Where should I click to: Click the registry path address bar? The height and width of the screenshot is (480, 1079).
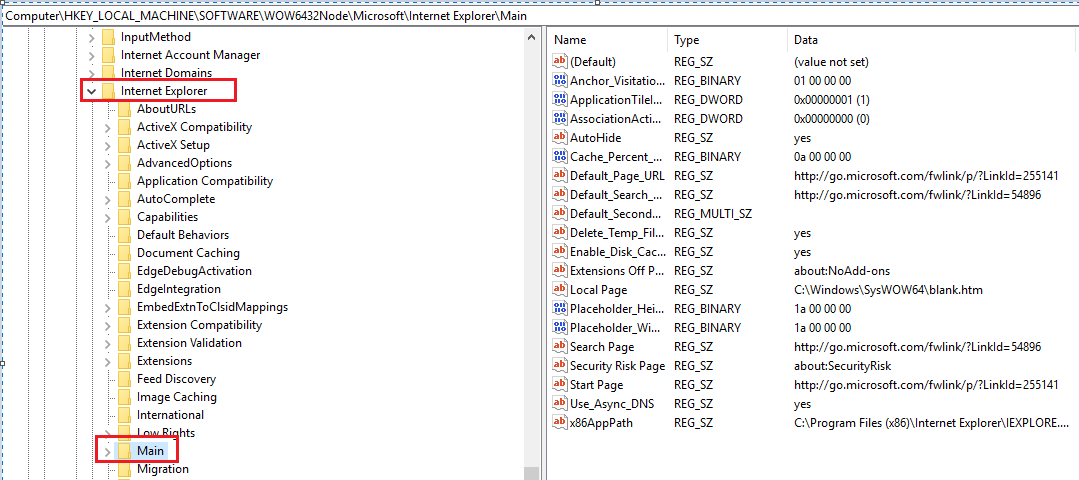click(300, 16)
